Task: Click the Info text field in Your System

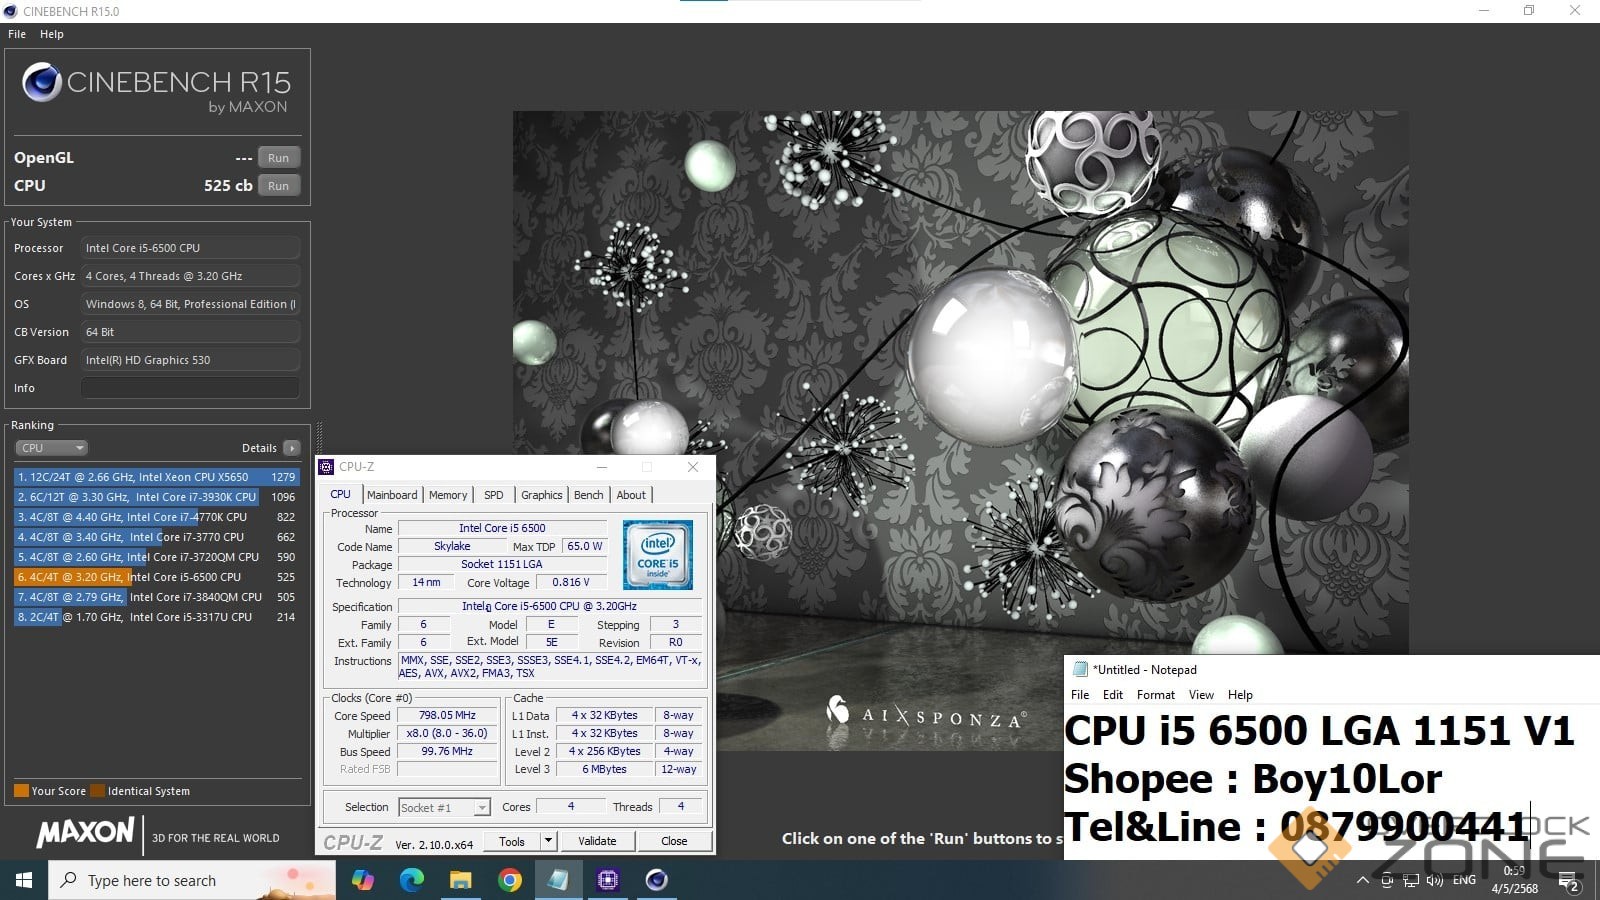Action: coord(190,388)
